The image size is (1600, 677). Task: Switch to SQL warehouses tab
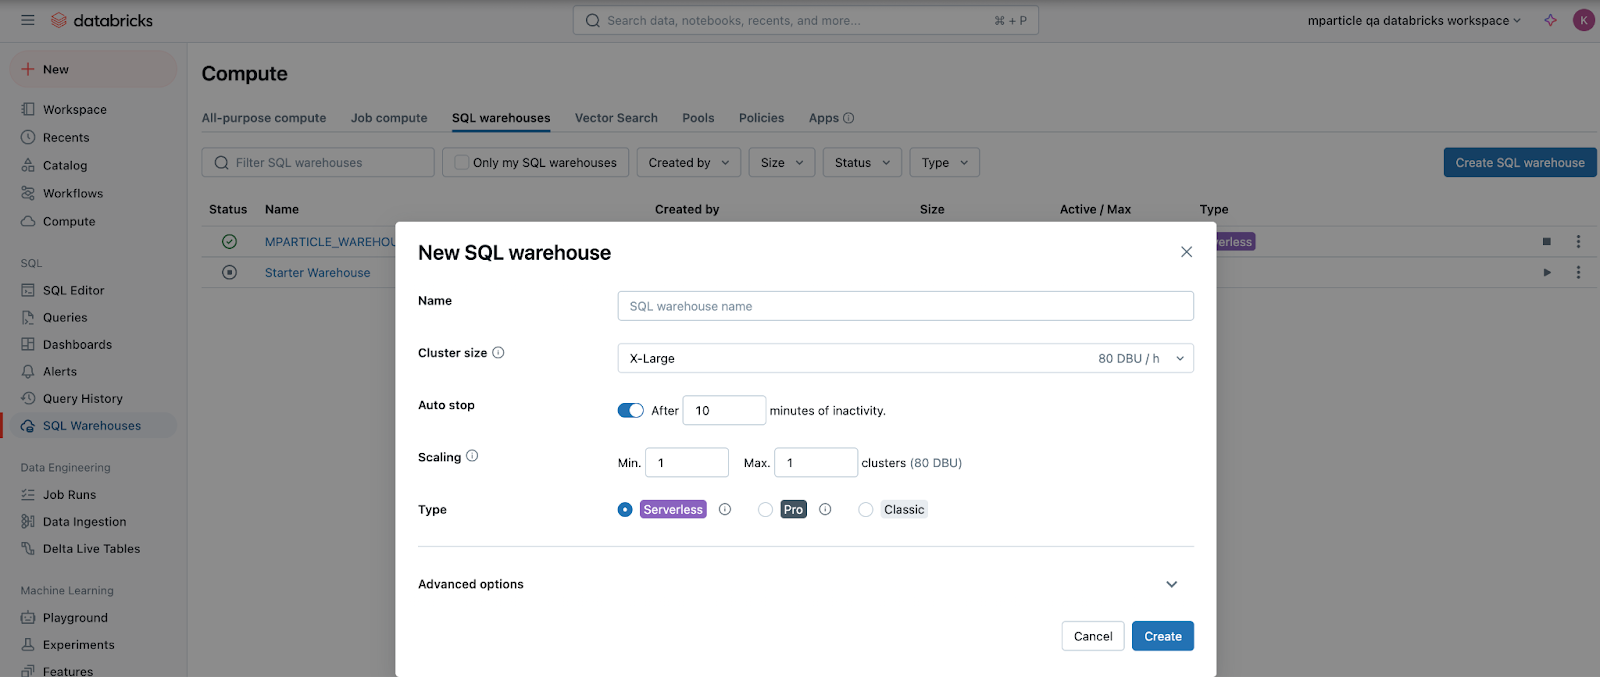501,118
